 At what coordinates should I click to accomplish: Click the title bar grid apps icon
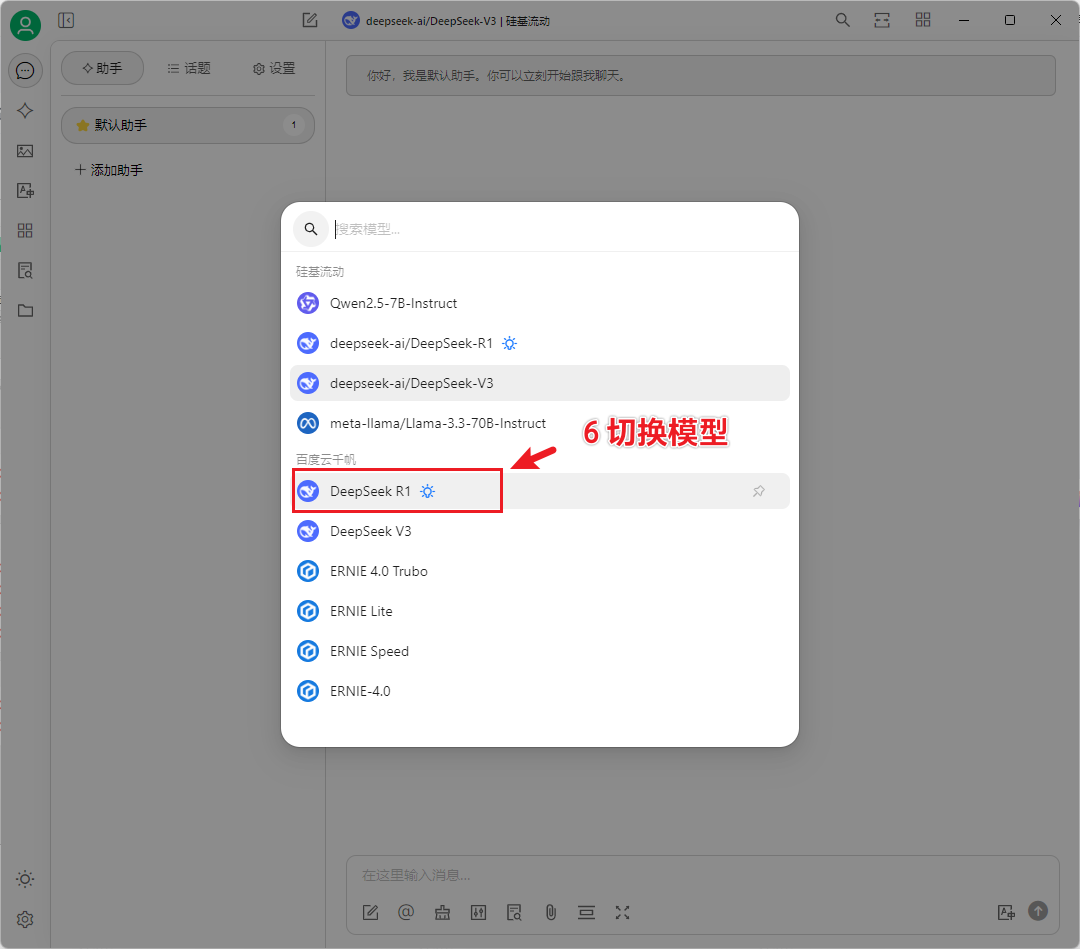(923, 20)
